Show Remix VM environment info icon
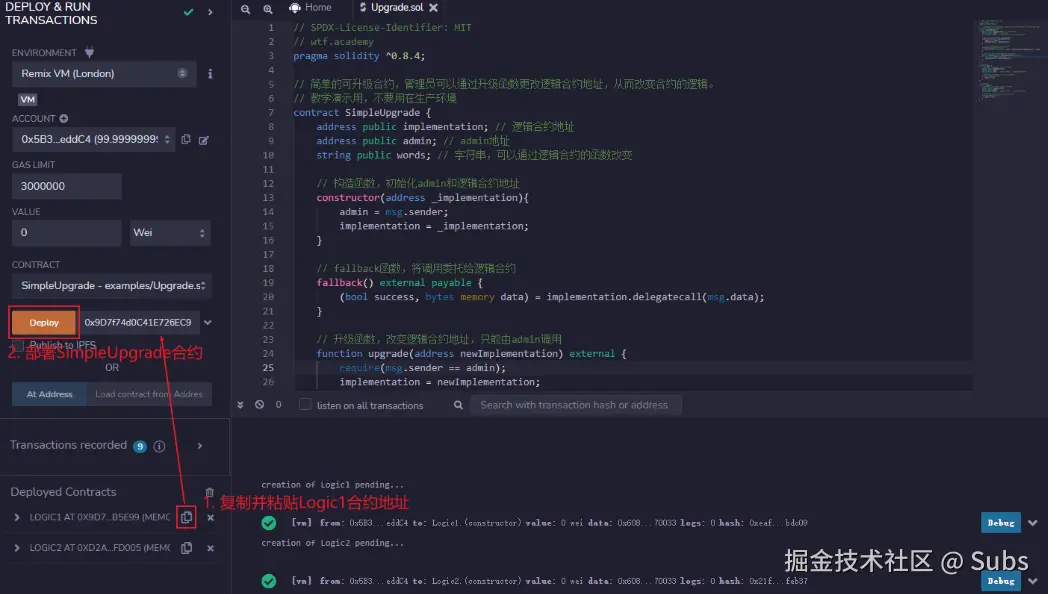The width and height of the screenshot is (1048, 594). (210, 73)
